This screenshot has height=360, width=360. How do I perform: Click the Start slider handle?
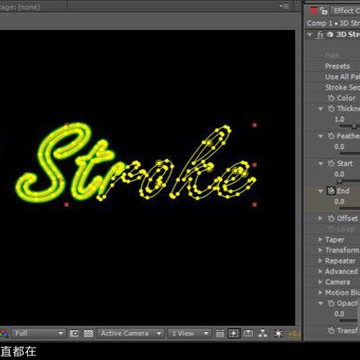tap(340, 181)
